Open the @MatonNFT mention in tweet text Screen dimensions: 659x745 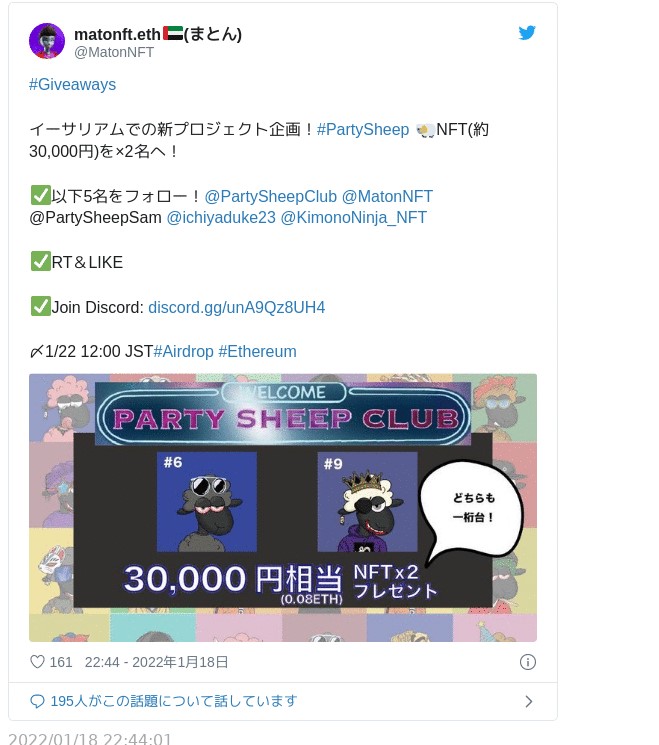pyautogui.click(x=387, y=196)
